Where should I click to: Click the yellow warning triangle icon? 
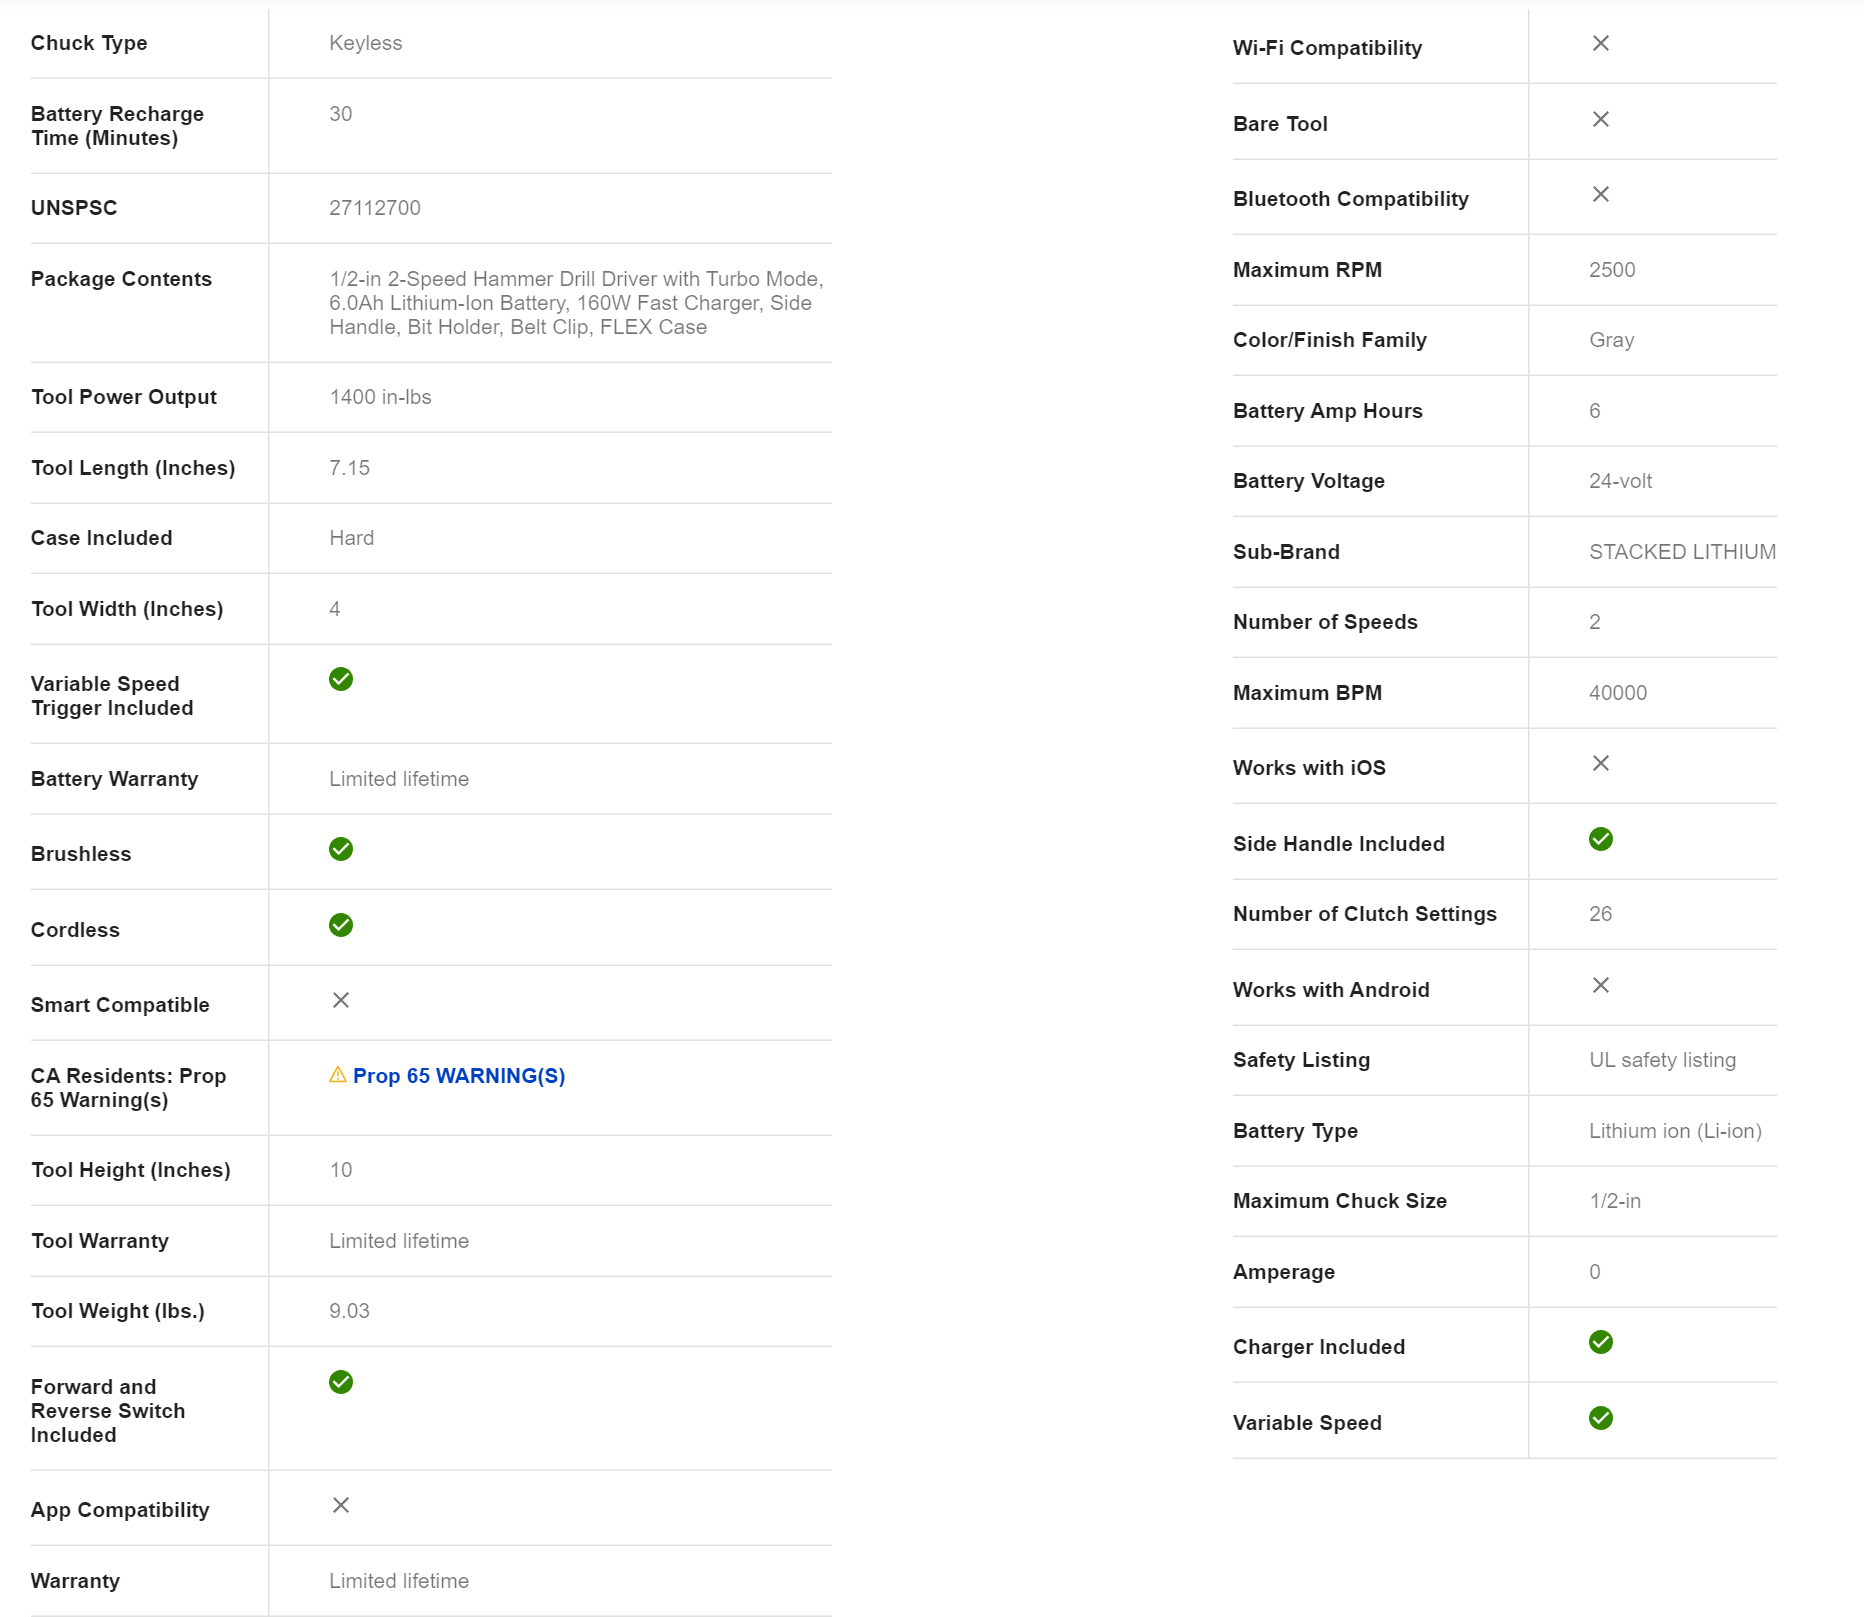338,1075
